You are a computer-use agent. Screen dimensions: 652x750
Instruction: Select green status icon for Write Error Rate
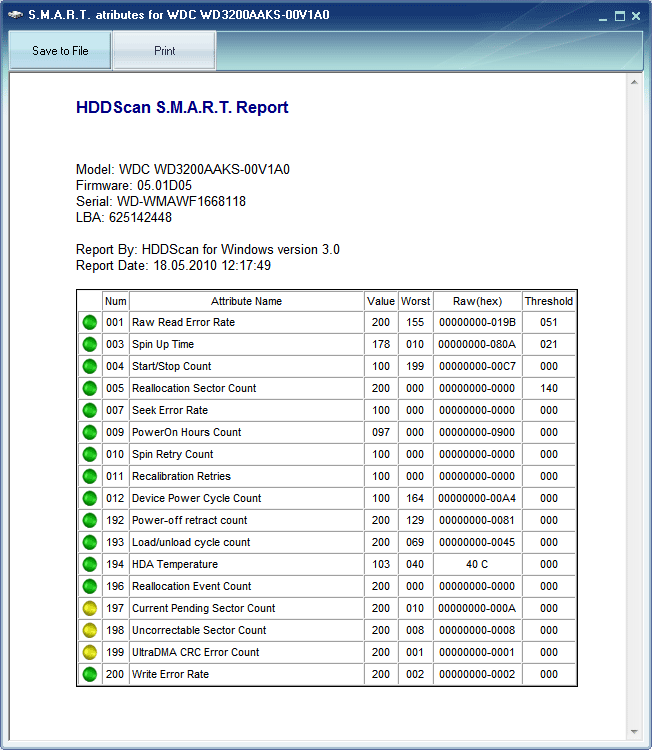[x=89, y=674]
